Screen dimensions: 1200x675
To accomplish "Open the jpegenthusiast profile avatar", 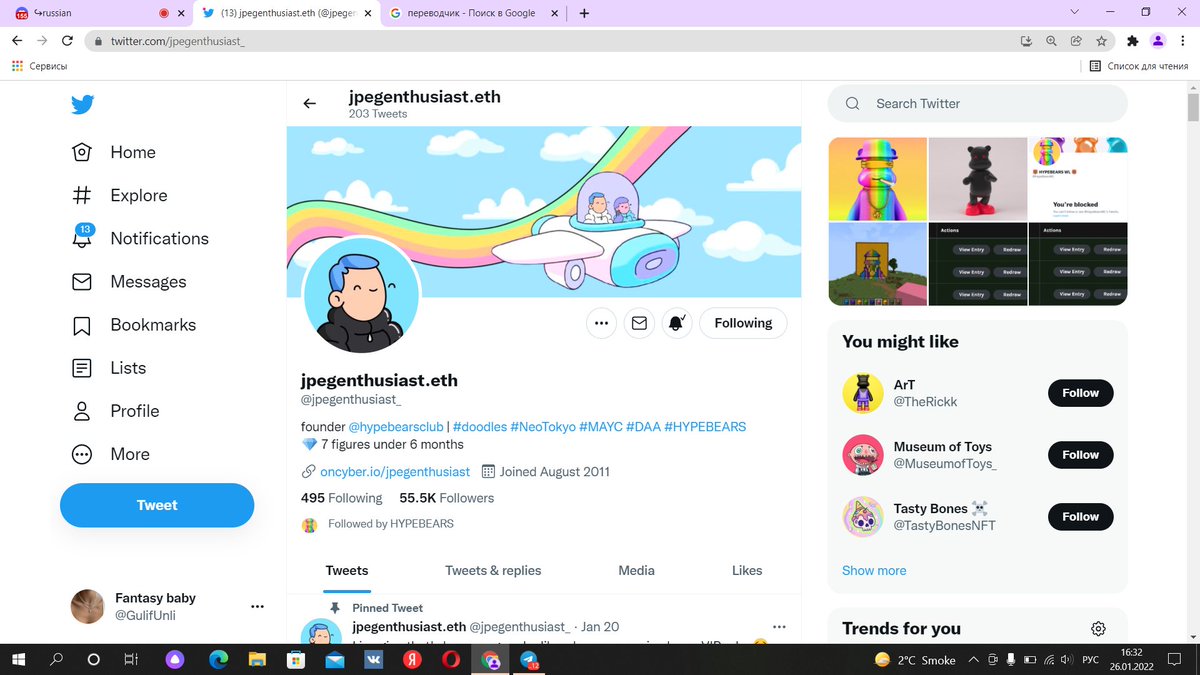I will pyautogui.click(x=361, y=296).
